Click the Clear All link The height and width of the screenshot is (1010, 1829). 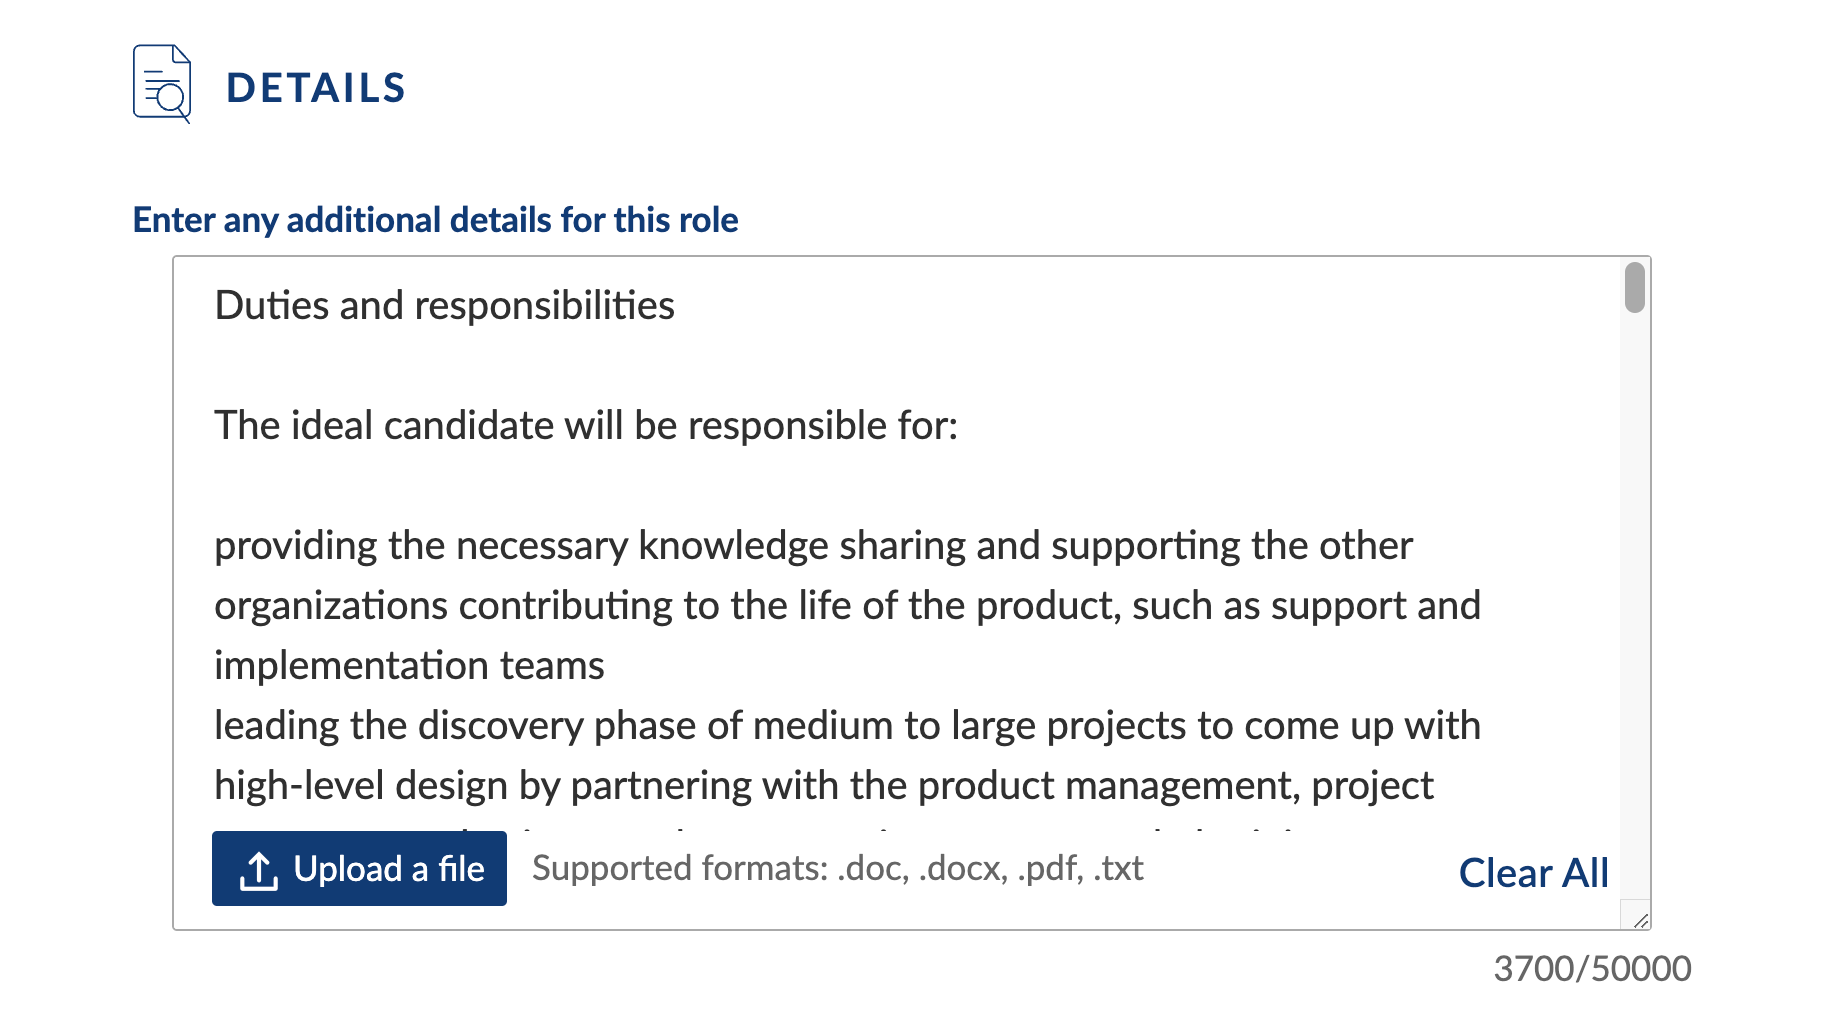pyautogui.click(x=1533, y=873)
